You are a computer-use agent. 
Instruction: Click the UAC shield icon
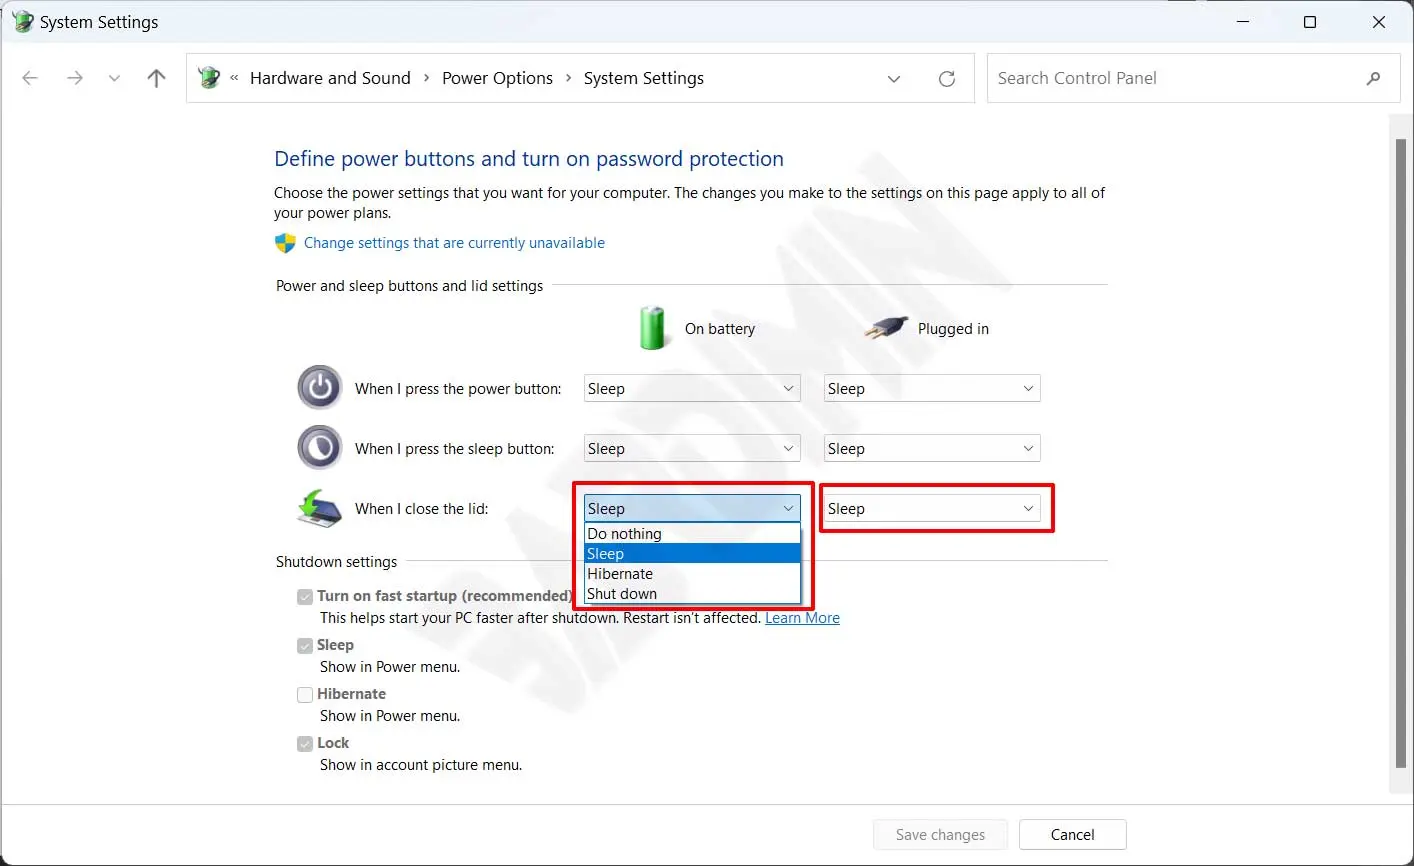(285, 243)
